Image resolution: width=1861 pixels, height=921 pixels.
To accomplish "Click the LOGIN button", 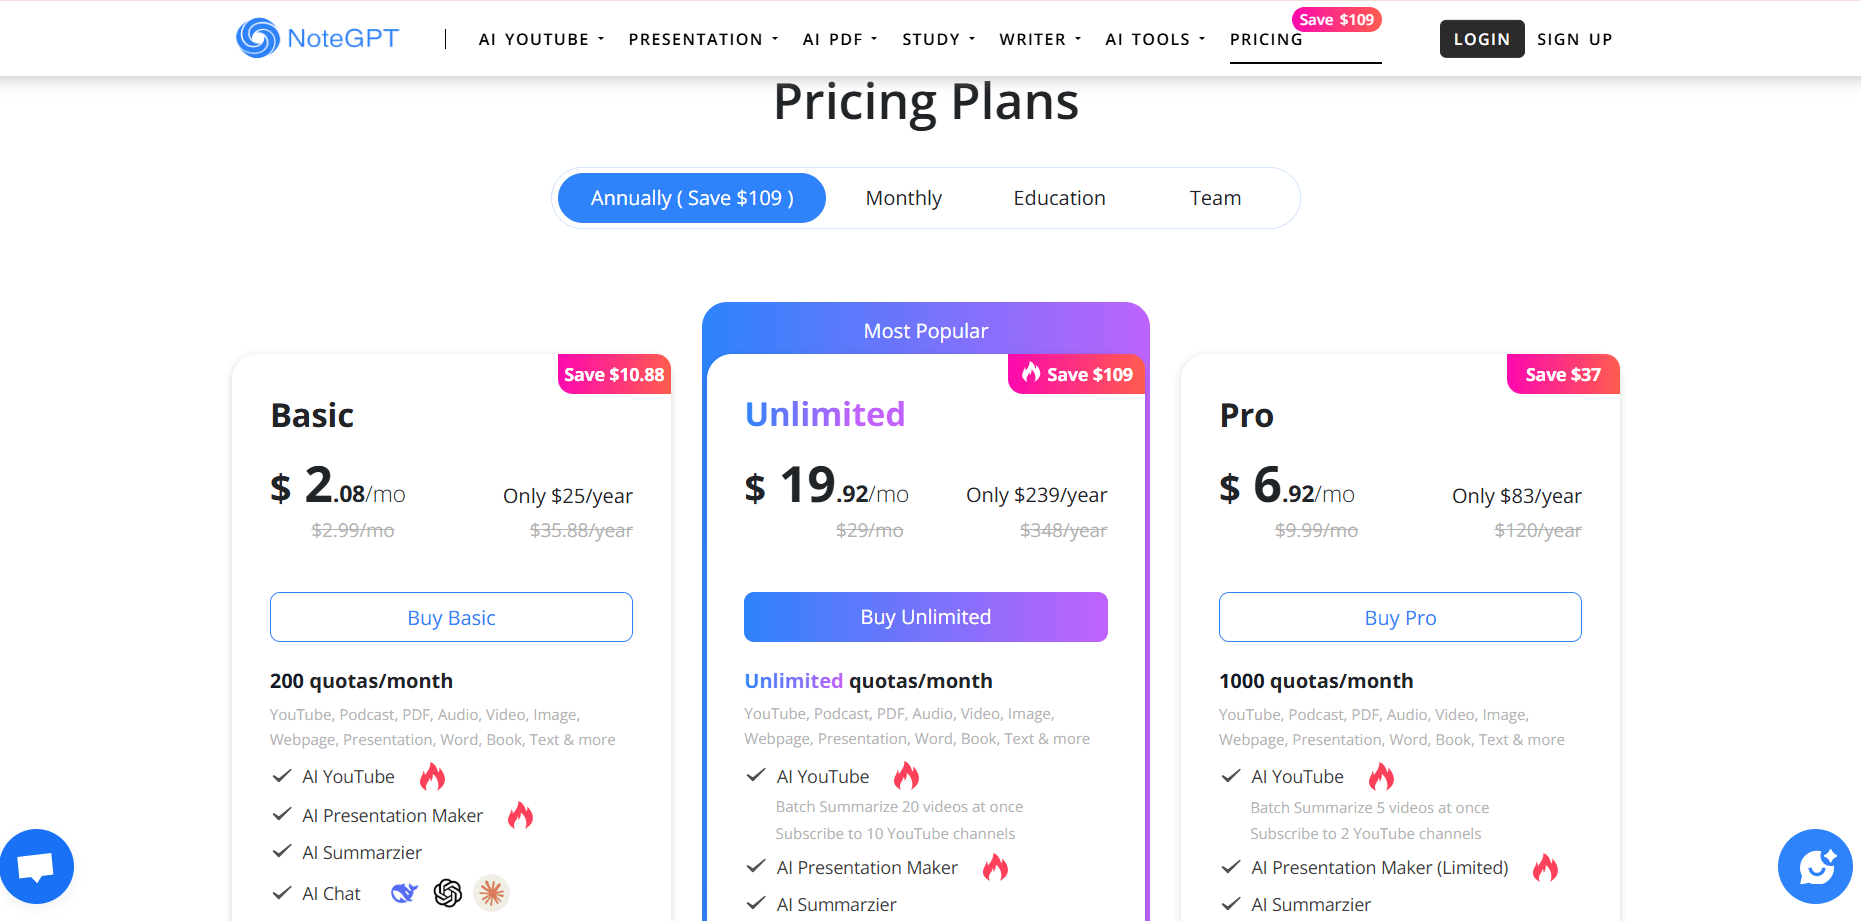I will click(x=1482, y=39).
